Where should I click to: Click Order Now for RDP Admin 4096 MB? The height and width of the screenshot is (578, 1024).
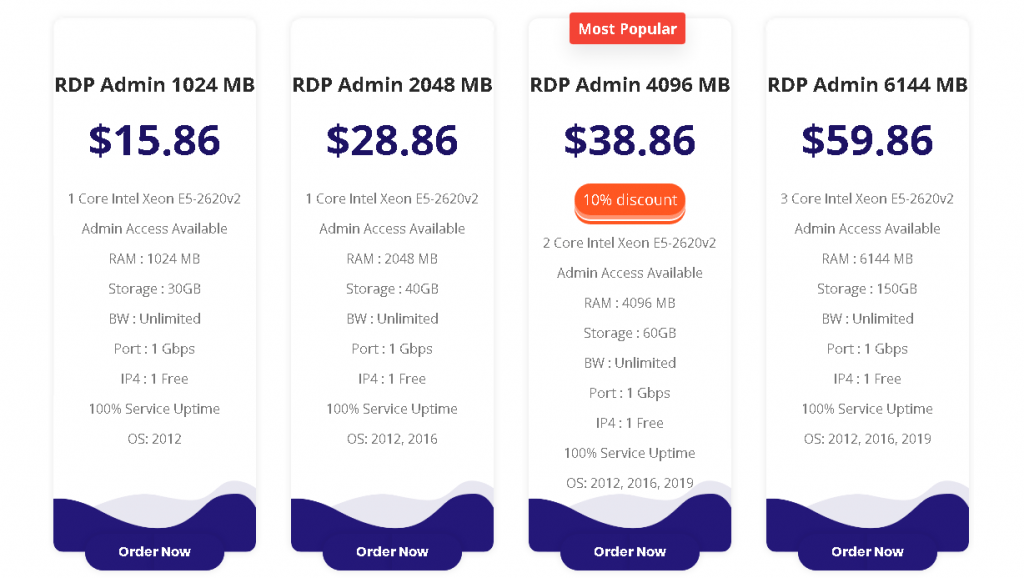click(x=629, y=551)
